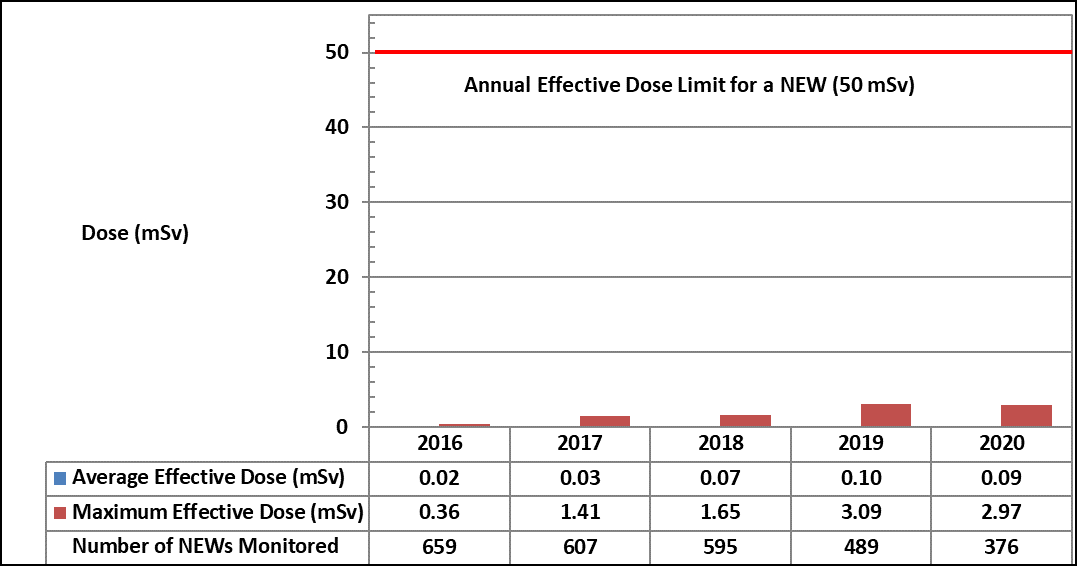The height and width of the screenshot is (566, 1077).
Task: Select the 2016 maximum dose bar
Action: [464, 425]
